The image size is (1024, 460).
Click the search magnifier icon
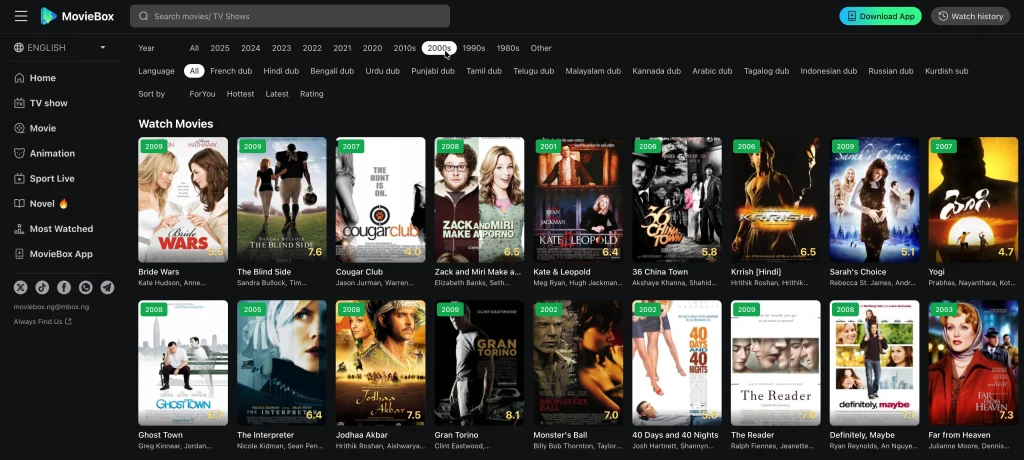[x=144, y=16]
